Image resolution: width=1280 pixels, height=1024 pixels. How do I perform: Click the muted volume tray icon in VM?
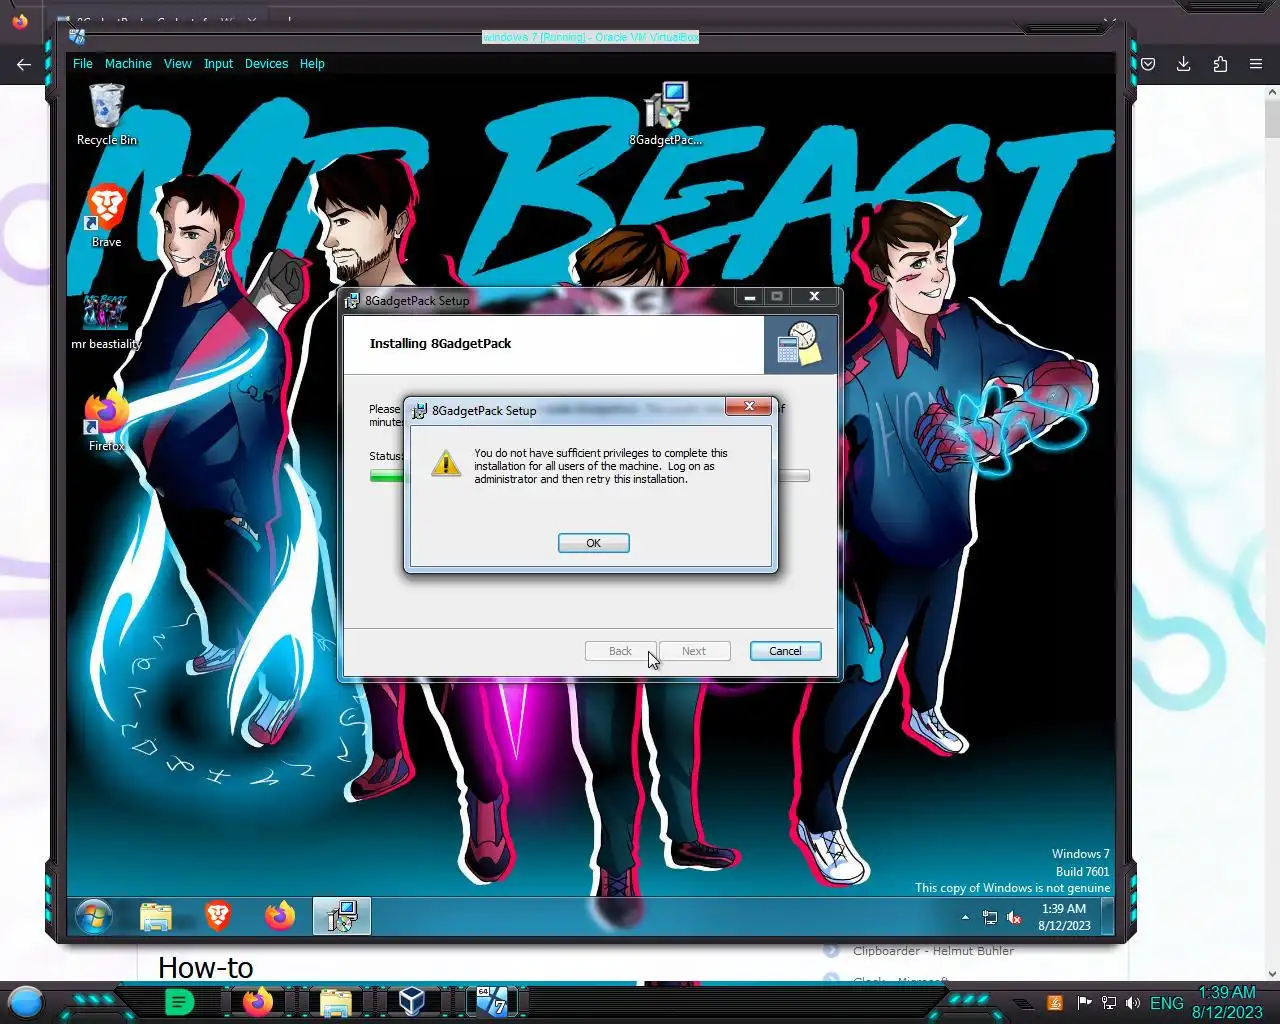[x=1014, y=917]
